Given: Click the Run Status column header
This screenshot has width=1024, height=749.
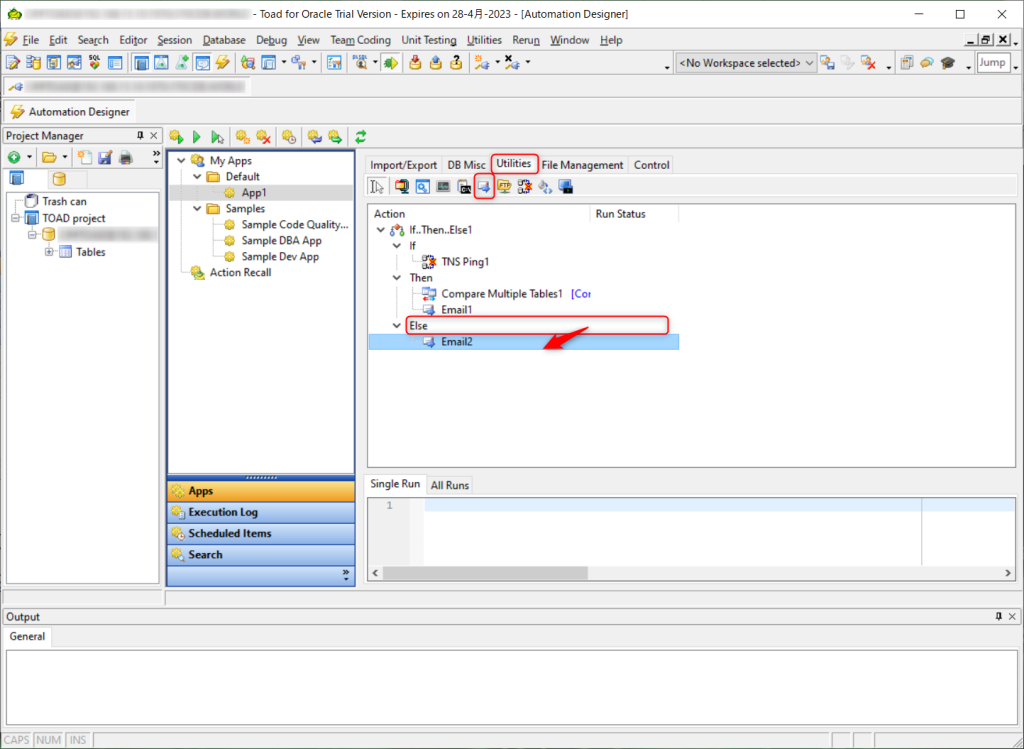Looking at the screenshot, I should [x=634, y=214].
